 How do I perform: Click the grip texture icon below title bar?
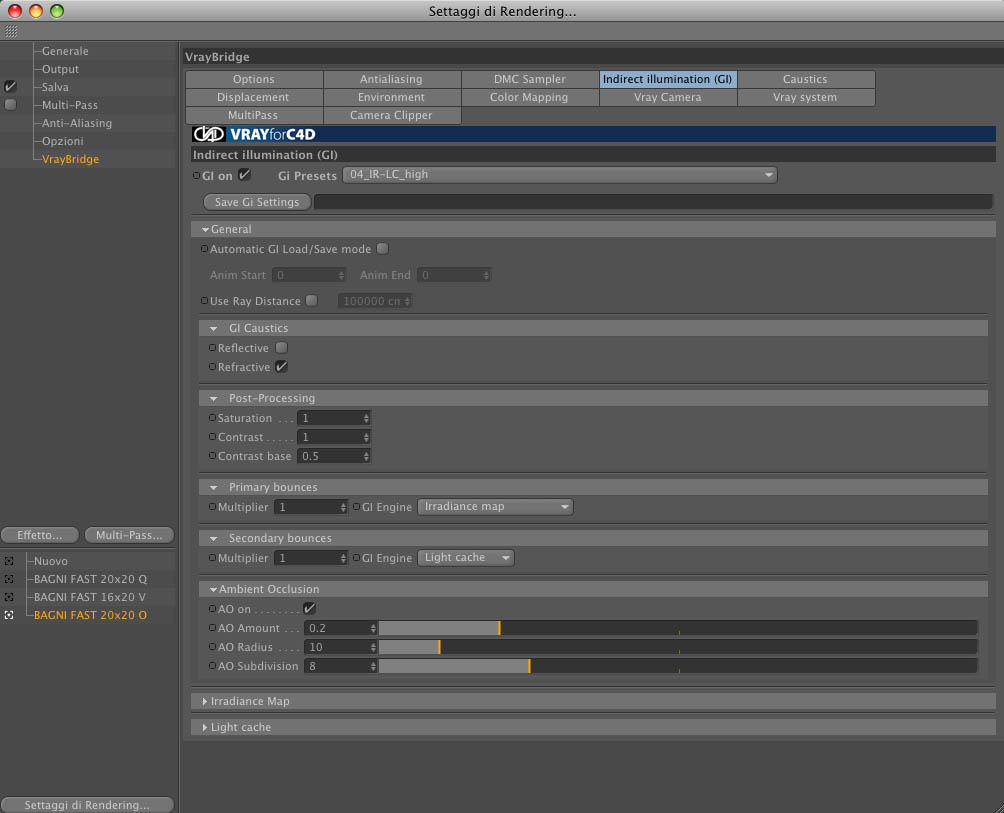[11, 31]
